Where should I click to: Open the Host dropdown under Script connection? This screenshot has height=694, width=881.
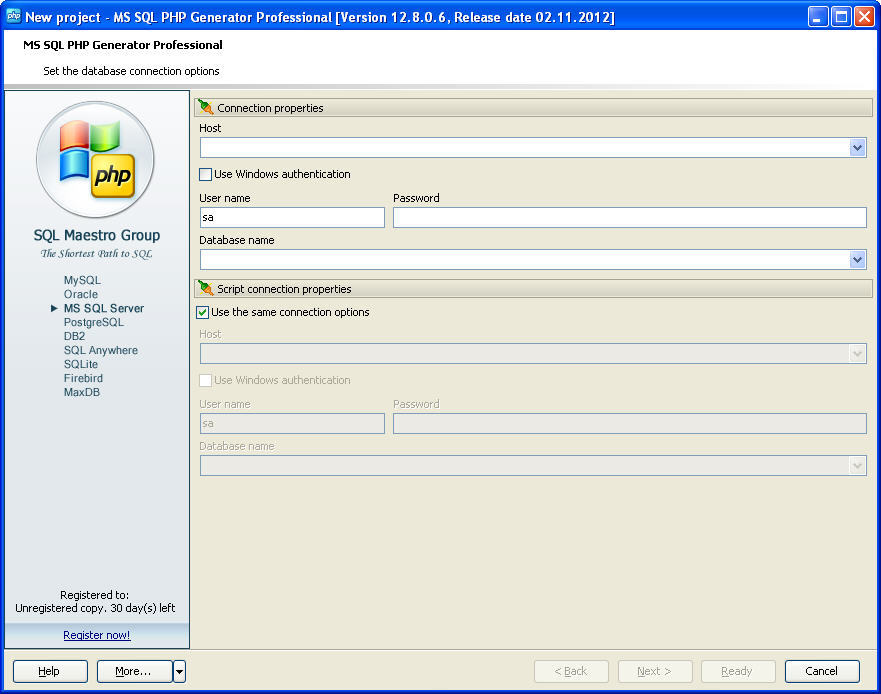857,353
